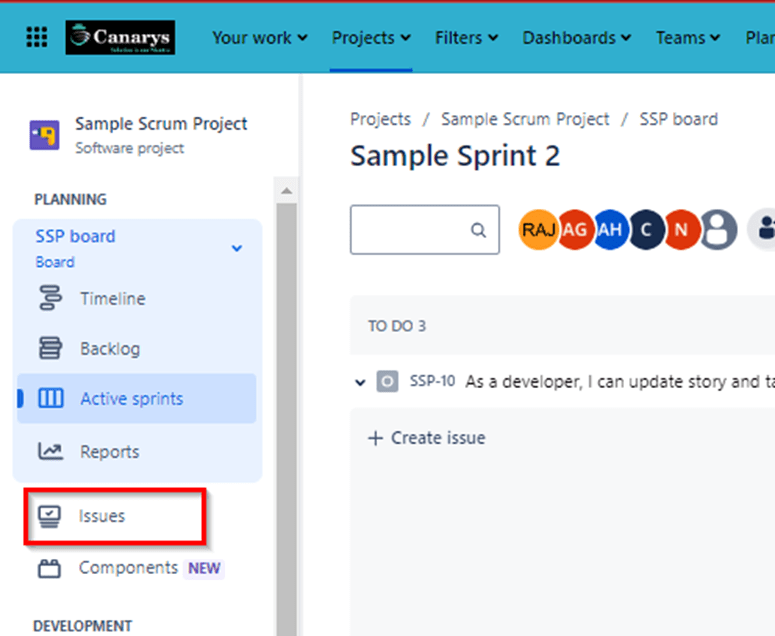Viewport: 775px width, 636px height.
Task: Click the Canarys logo
Action: click(x=120, y=37)
